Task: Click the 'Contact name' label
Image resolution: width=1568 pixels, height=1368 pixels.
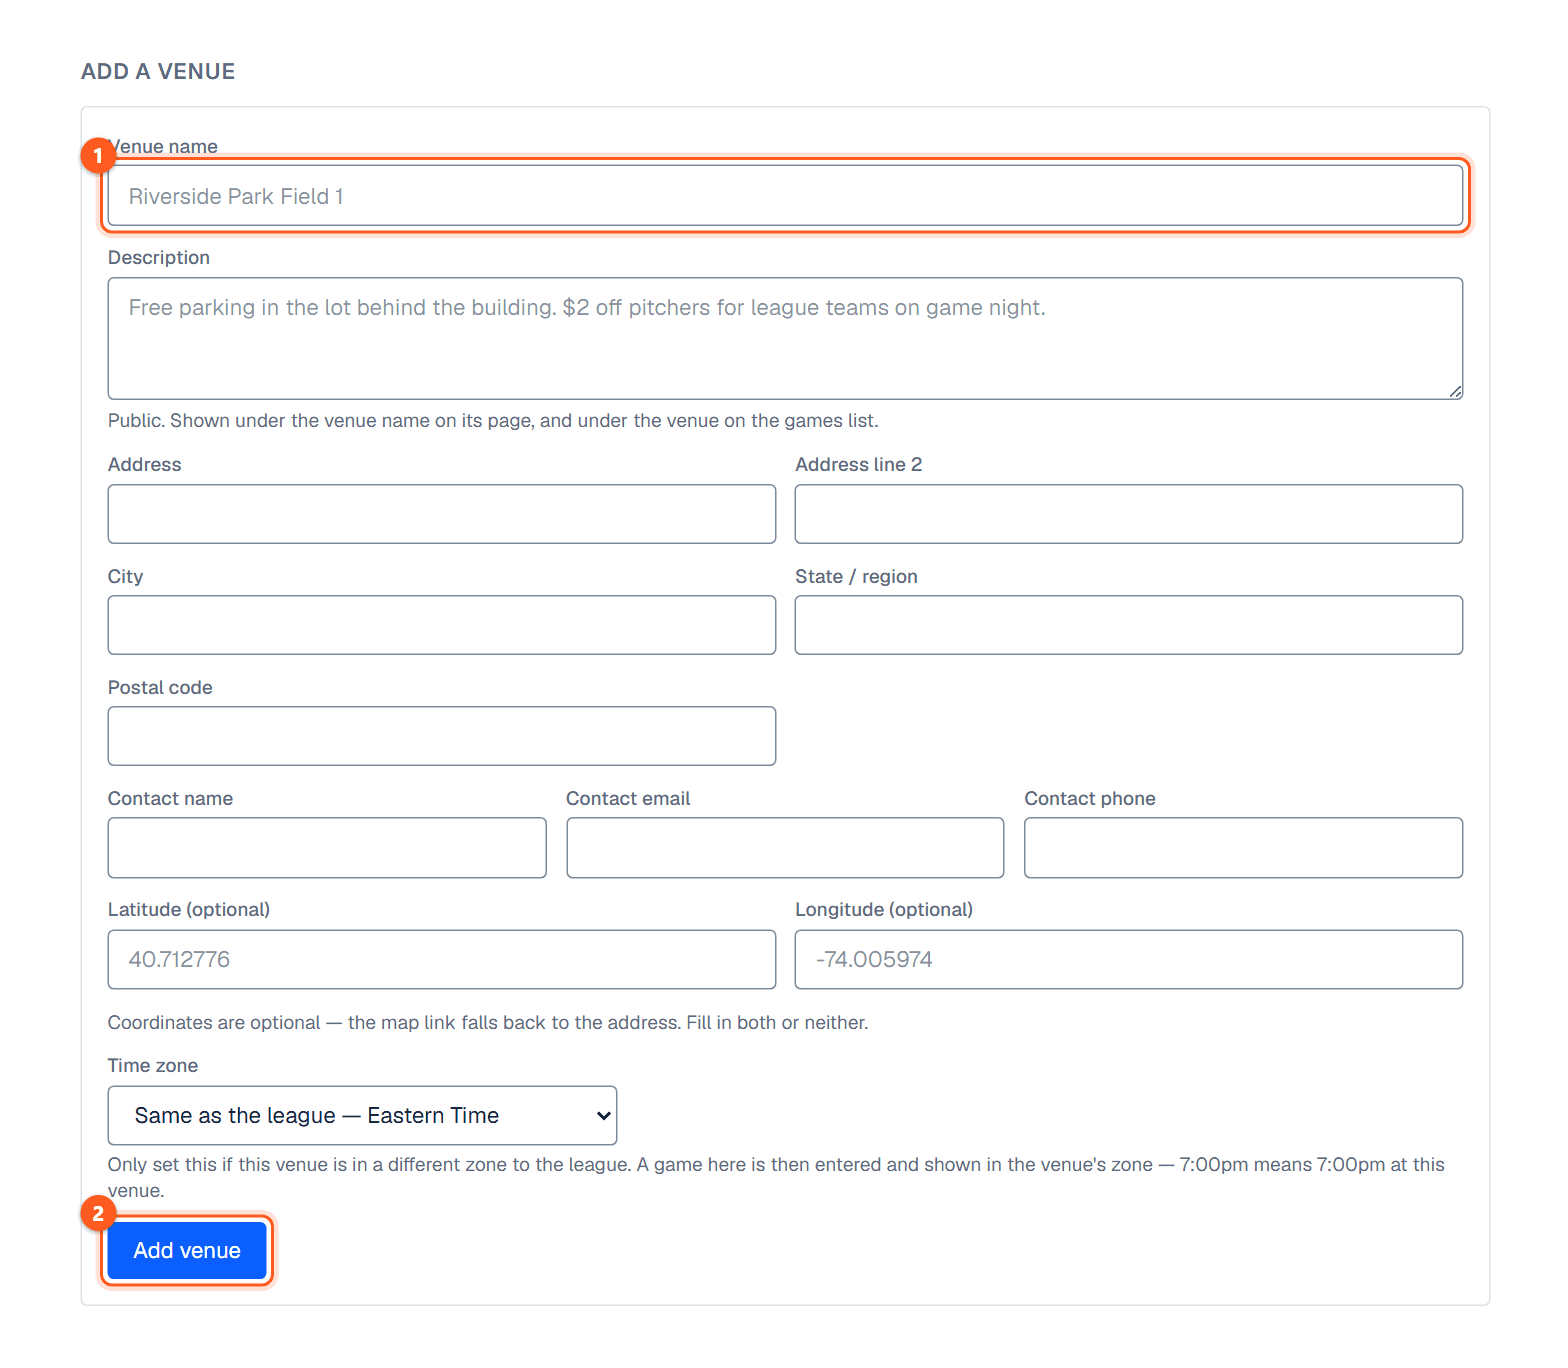Action: pyautogui.click(x=170, y=798)
